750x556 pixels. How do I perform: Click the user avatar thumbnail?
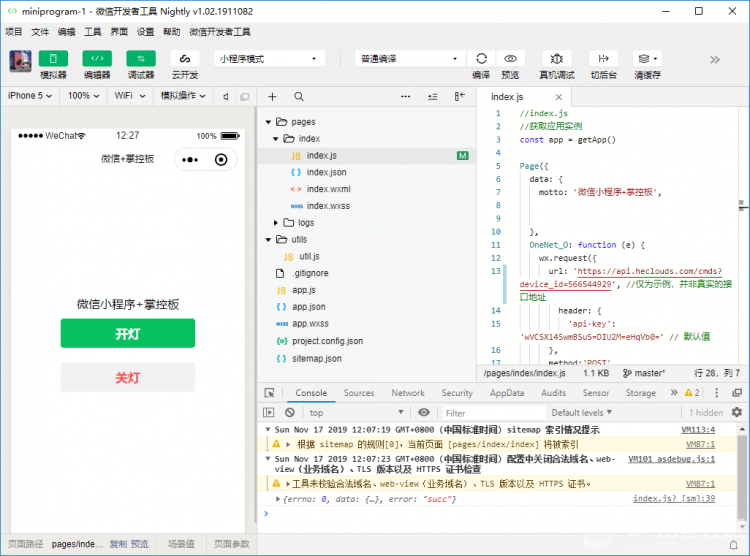20,61
